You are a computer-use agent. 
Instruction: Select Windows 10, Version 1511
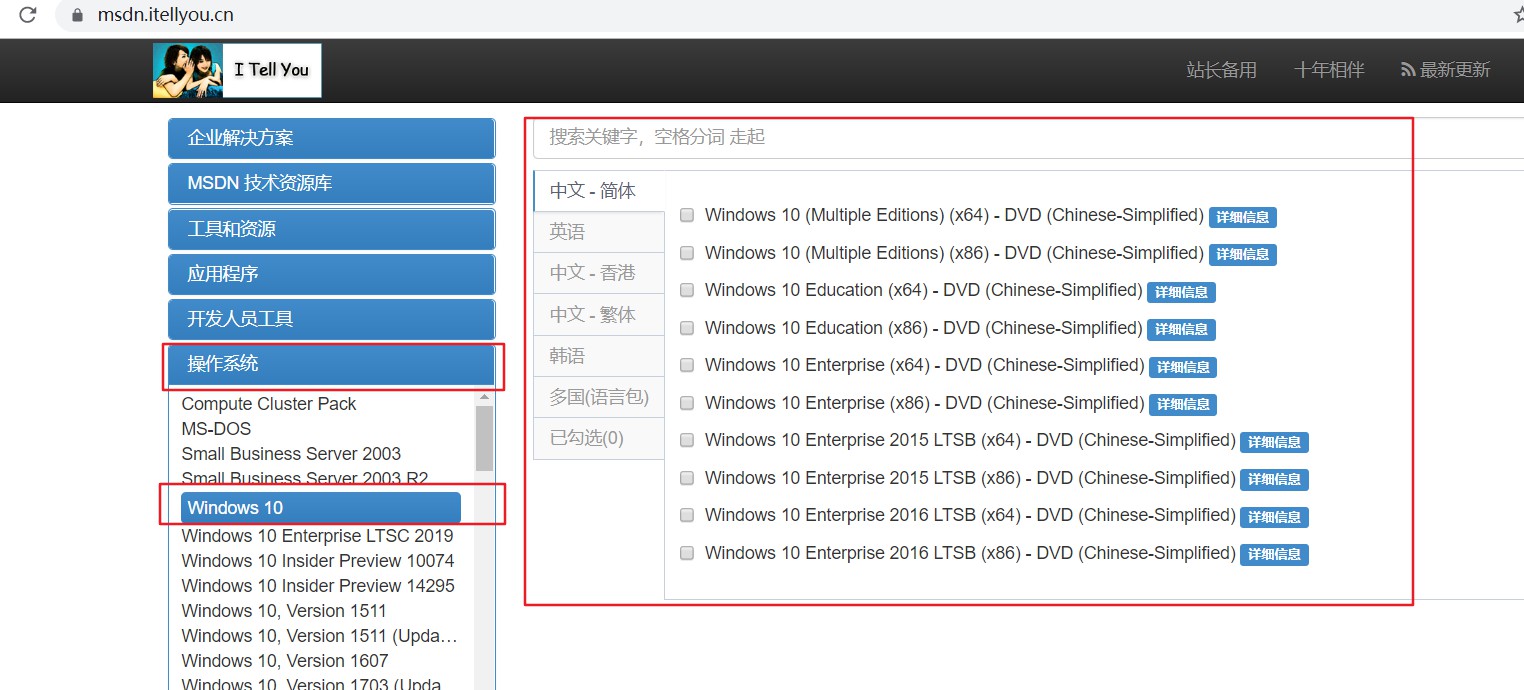[284, 611]
